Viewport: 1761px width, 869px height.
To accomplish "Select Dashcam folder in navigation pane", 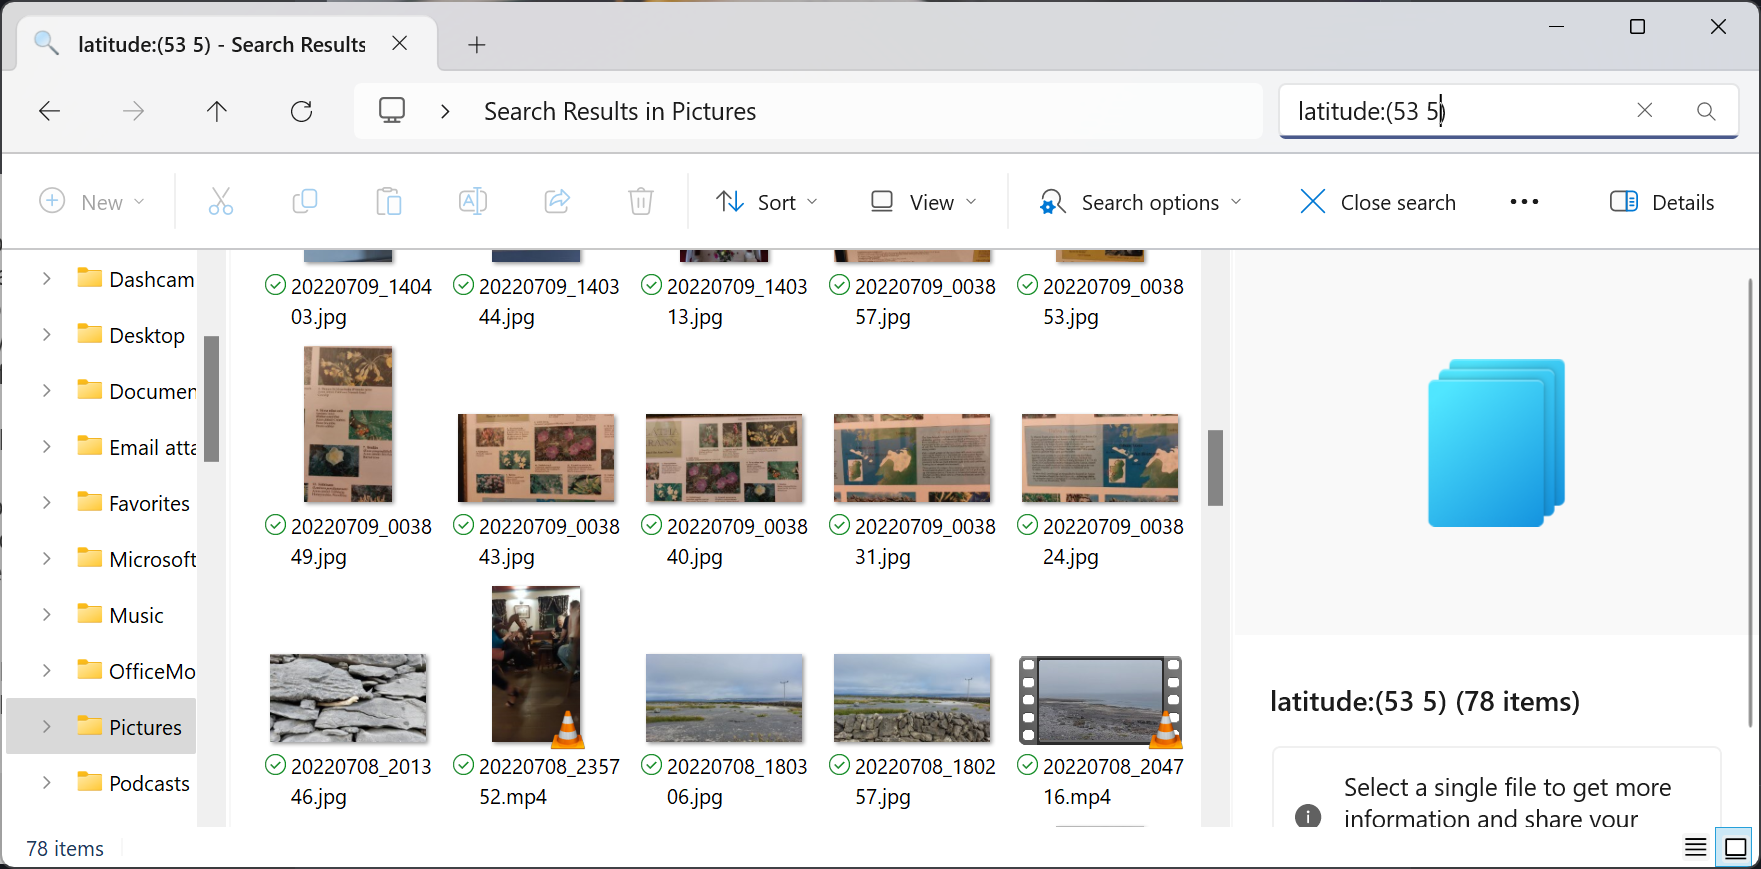I will (135, 279).
